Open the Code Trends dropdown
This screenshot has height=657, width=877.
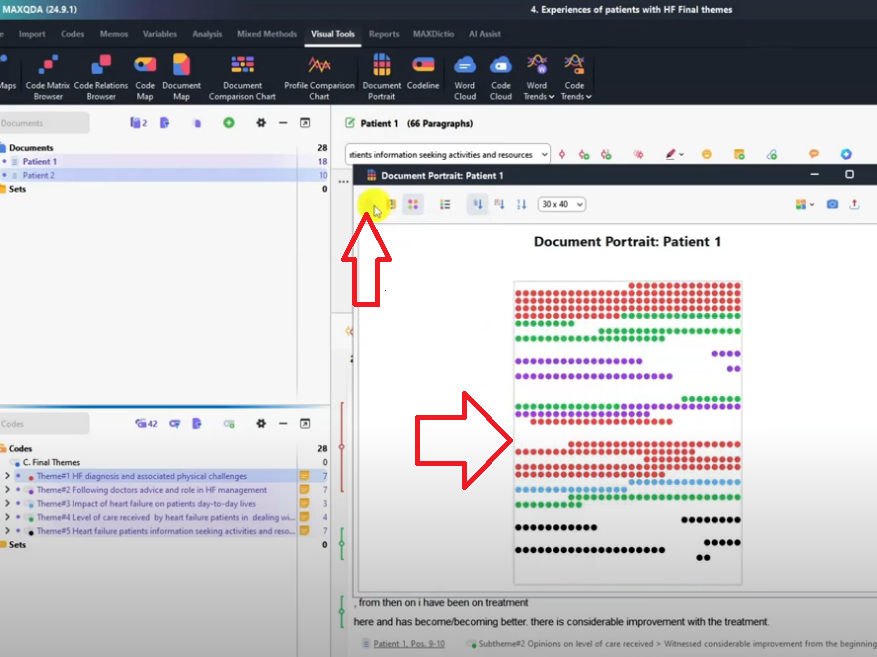(575, 77)
